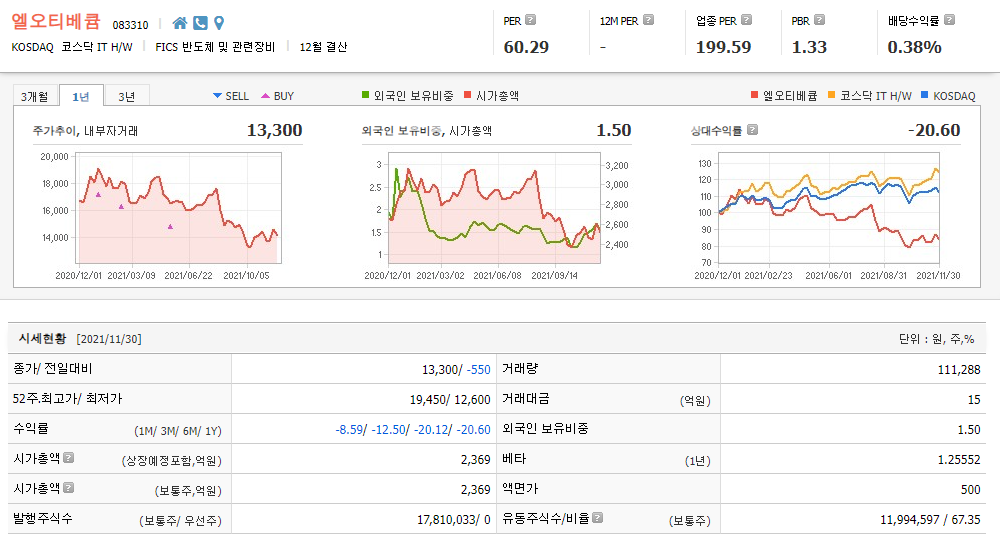Click the map location pin icon
Viewport: 1000px width, 555px height.
[219, 24]
